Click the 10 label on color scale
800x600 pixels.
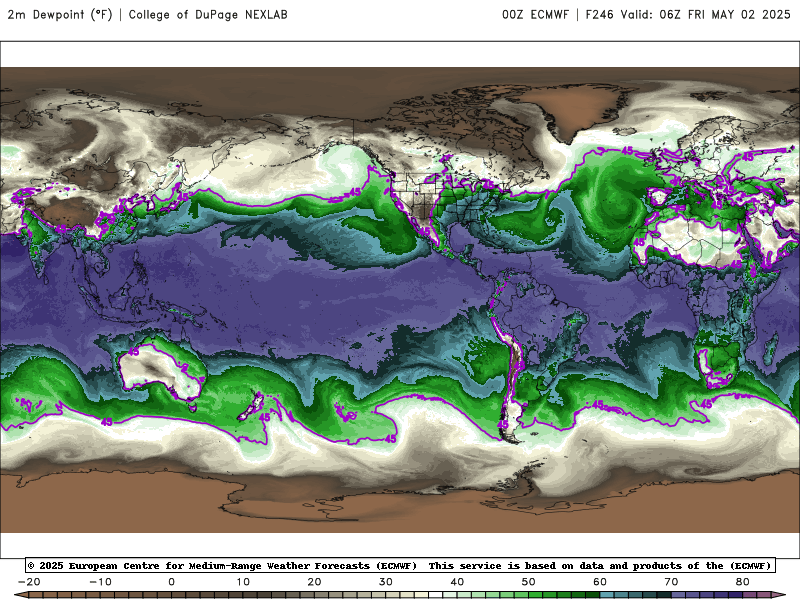243,582
